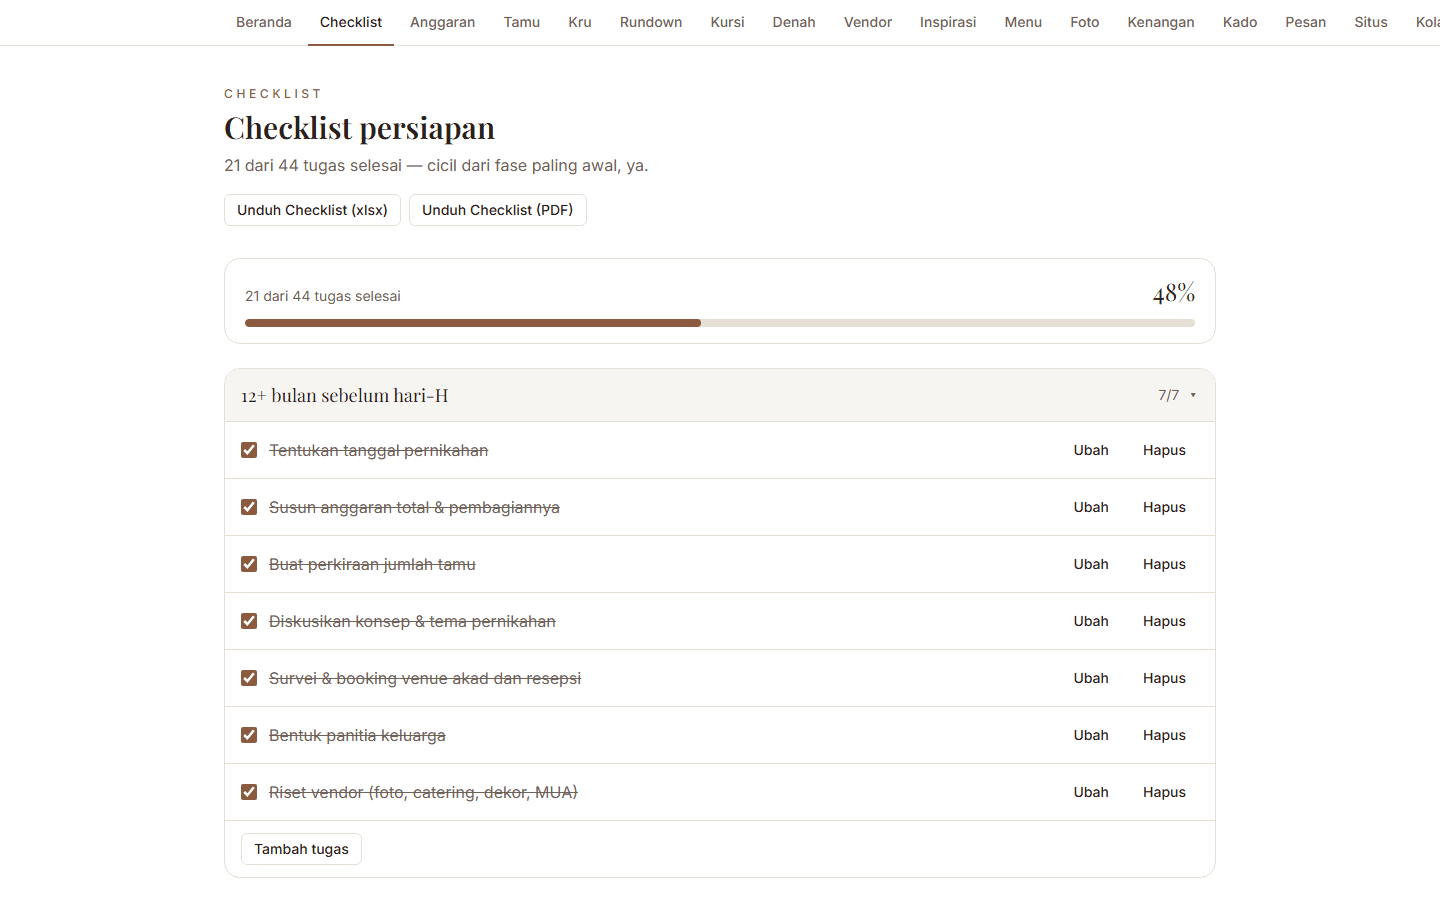Uncheck "Tentukan tanggal pernikahan" checkbox

[249, 450]
